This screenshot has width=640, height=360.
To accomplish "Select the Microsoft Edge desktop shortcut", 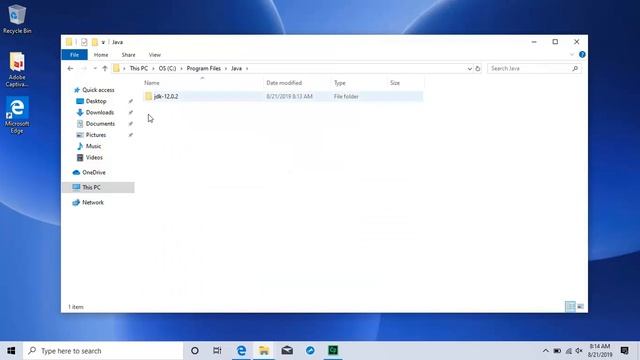I will [x=17, y=115].
